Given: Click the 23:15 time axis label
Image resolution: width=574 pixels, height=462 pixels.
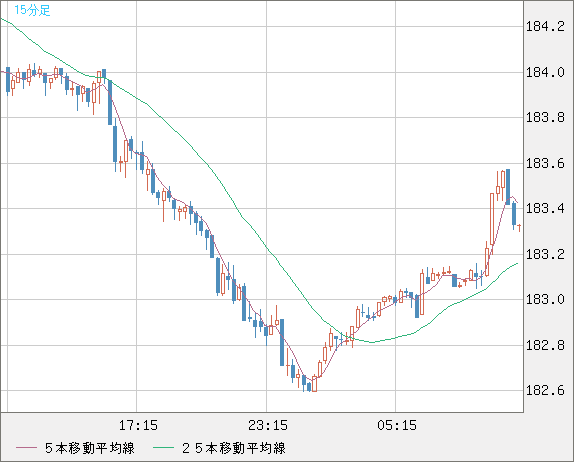Looking at the screenshot, I should pyautogui.click(x=268, y=425).
